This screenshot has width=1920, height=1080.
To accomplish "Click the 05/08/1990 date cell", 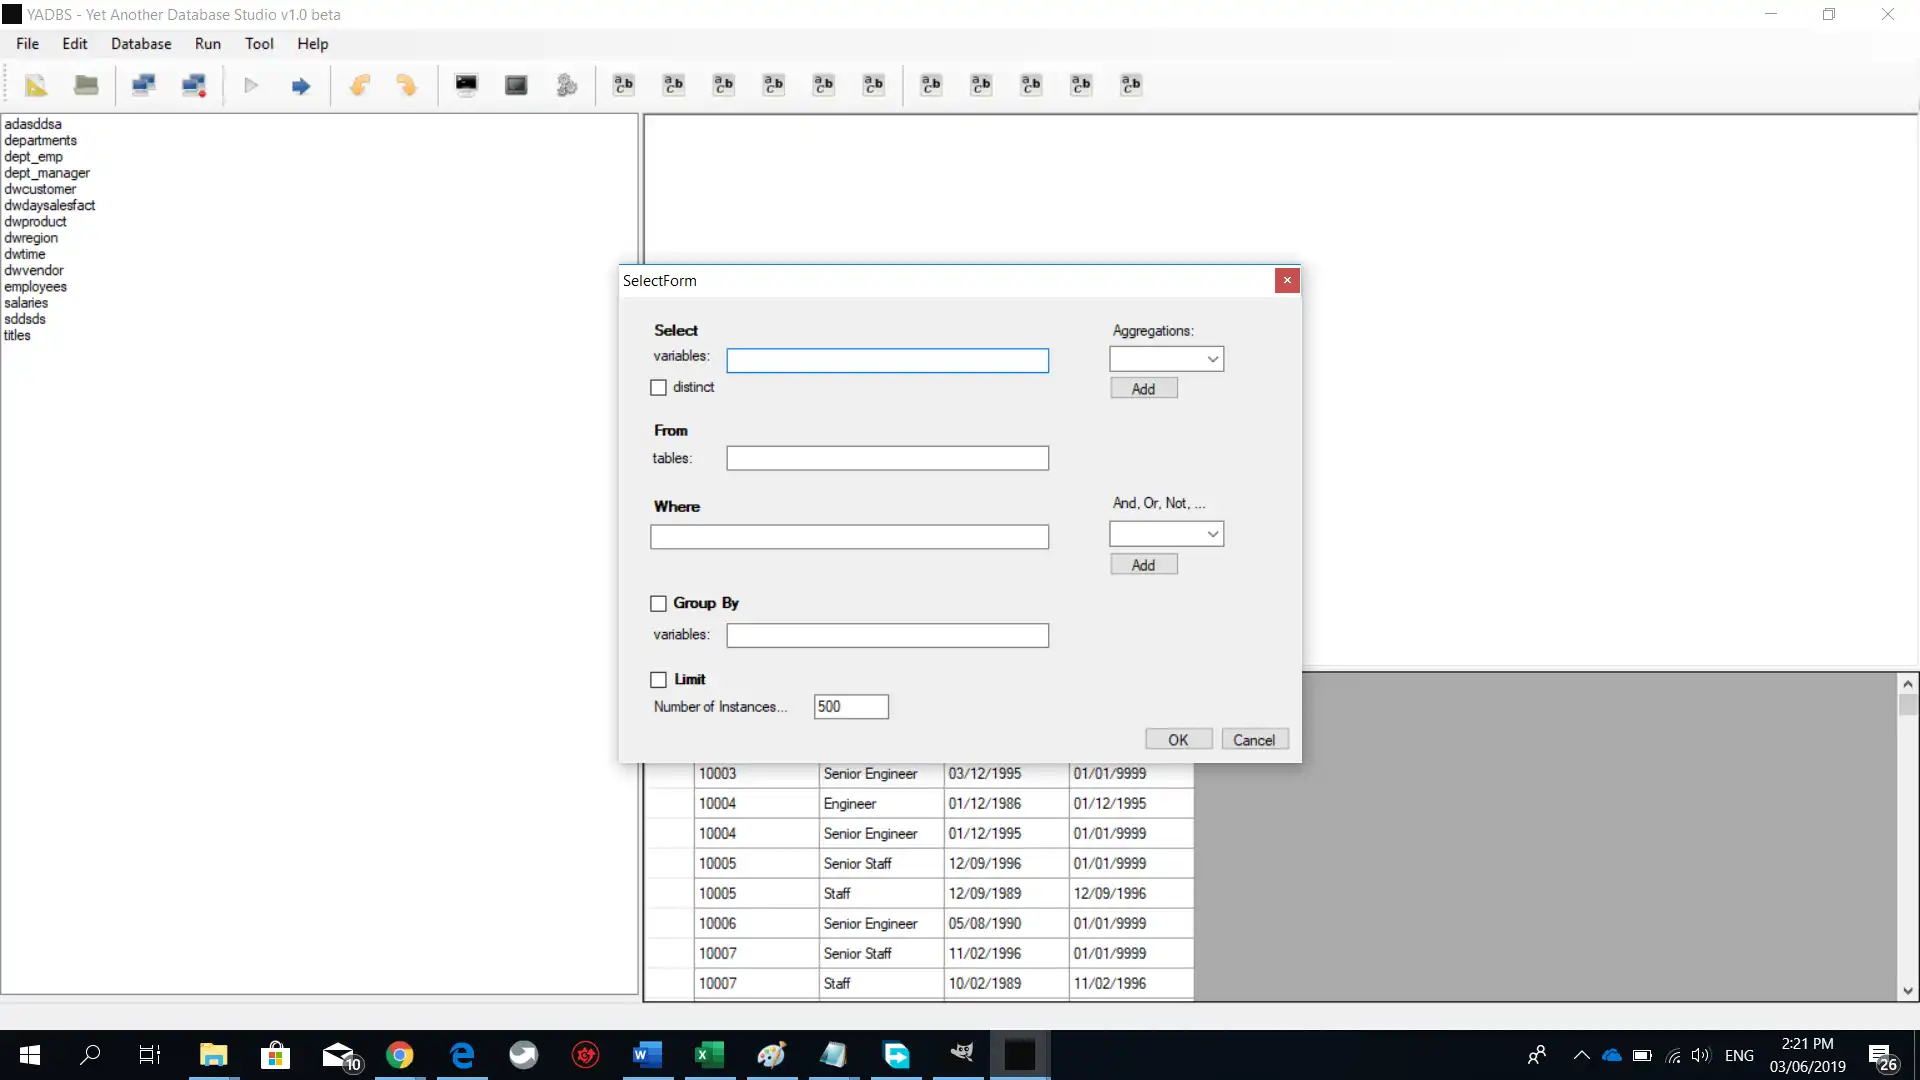I will click(1006, 923).
